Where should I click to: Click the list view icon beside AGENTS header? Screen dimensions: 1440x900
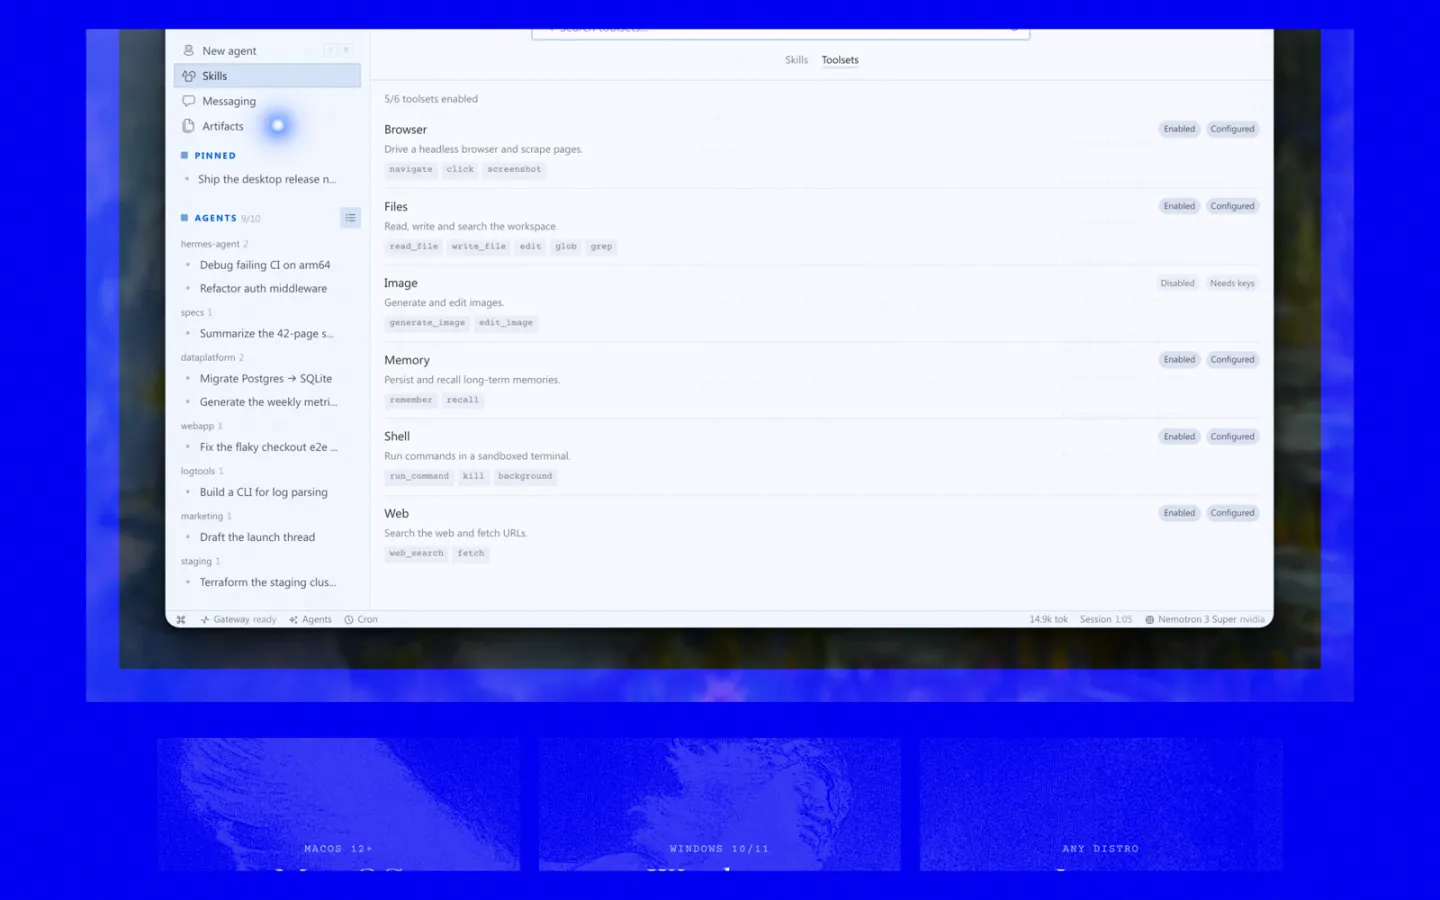pyautogui.click(x=350, y=218)
